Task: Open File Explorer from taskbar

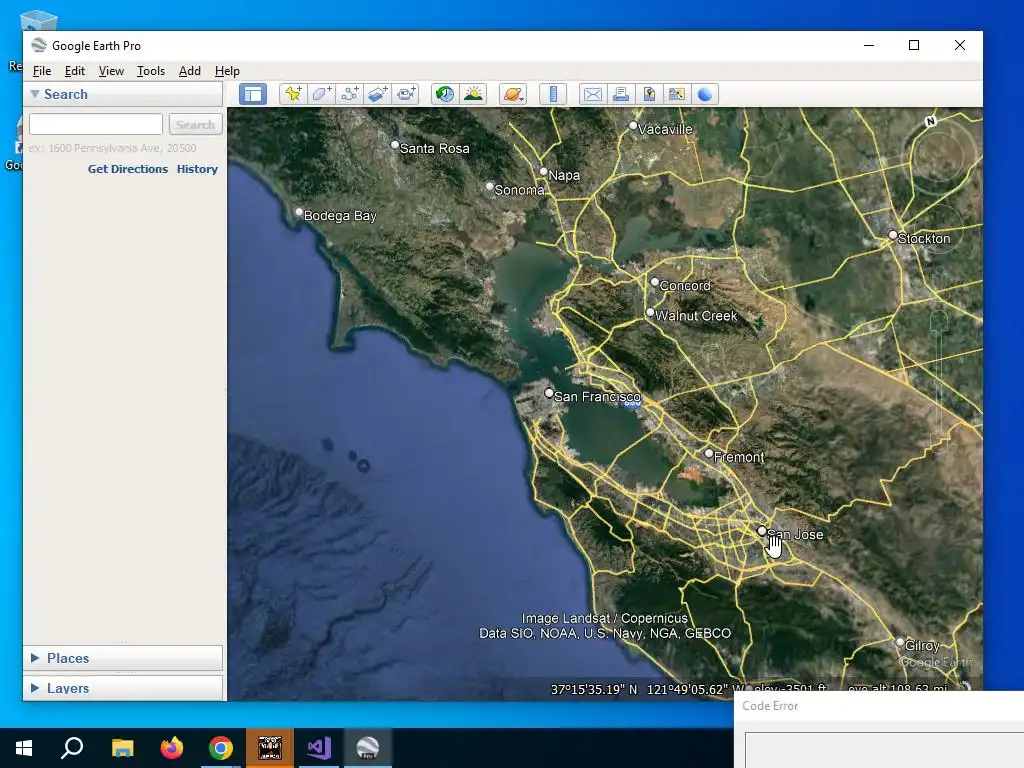Action: 122,748
